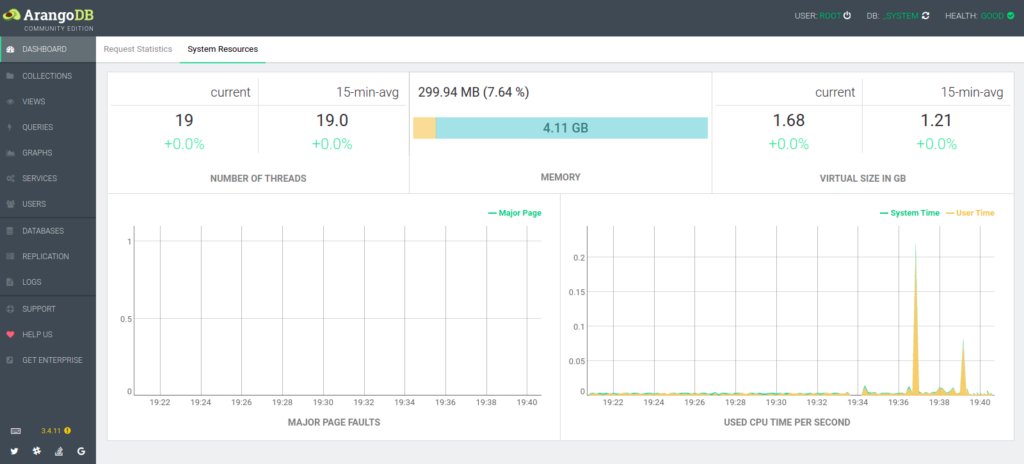This screenshot has height=464, width=1024.
Task: Toggle the User Time legend entry
Action: pos(975,213)
